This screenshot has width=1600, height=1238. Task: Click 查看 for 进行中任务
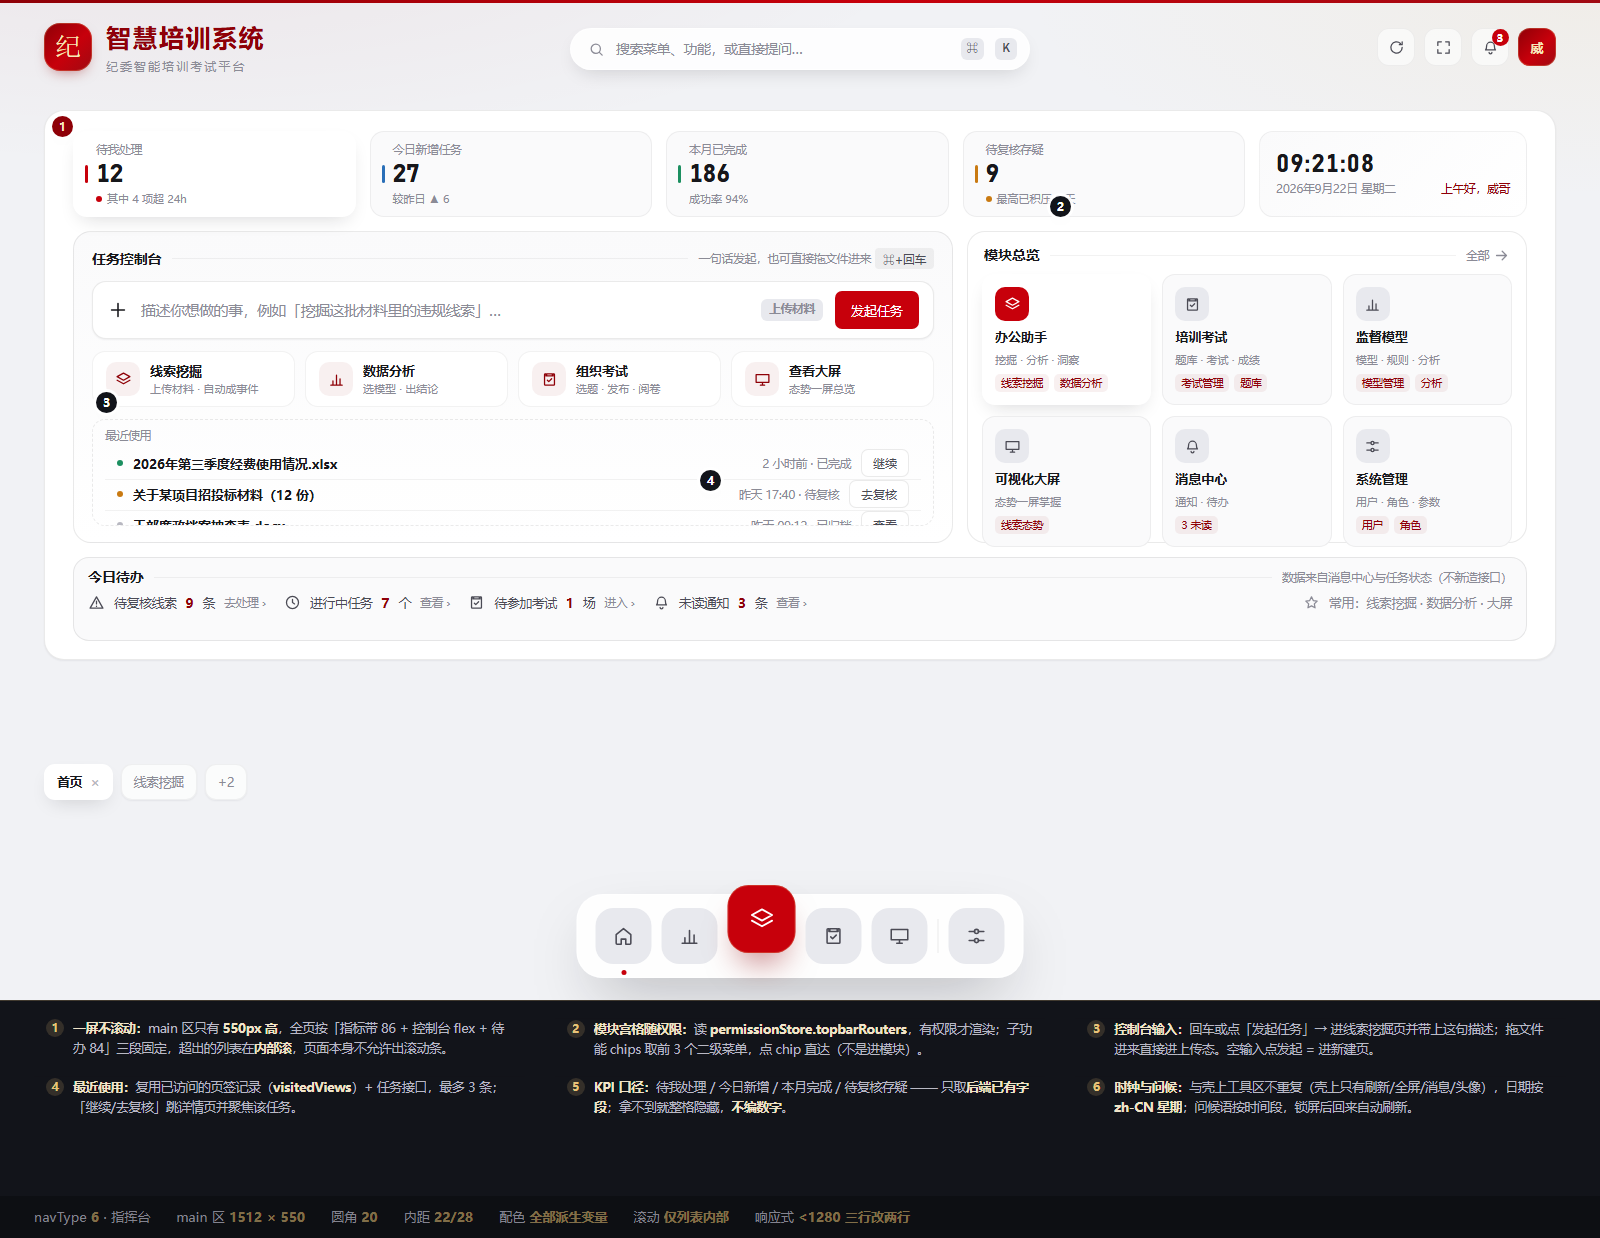435,603
